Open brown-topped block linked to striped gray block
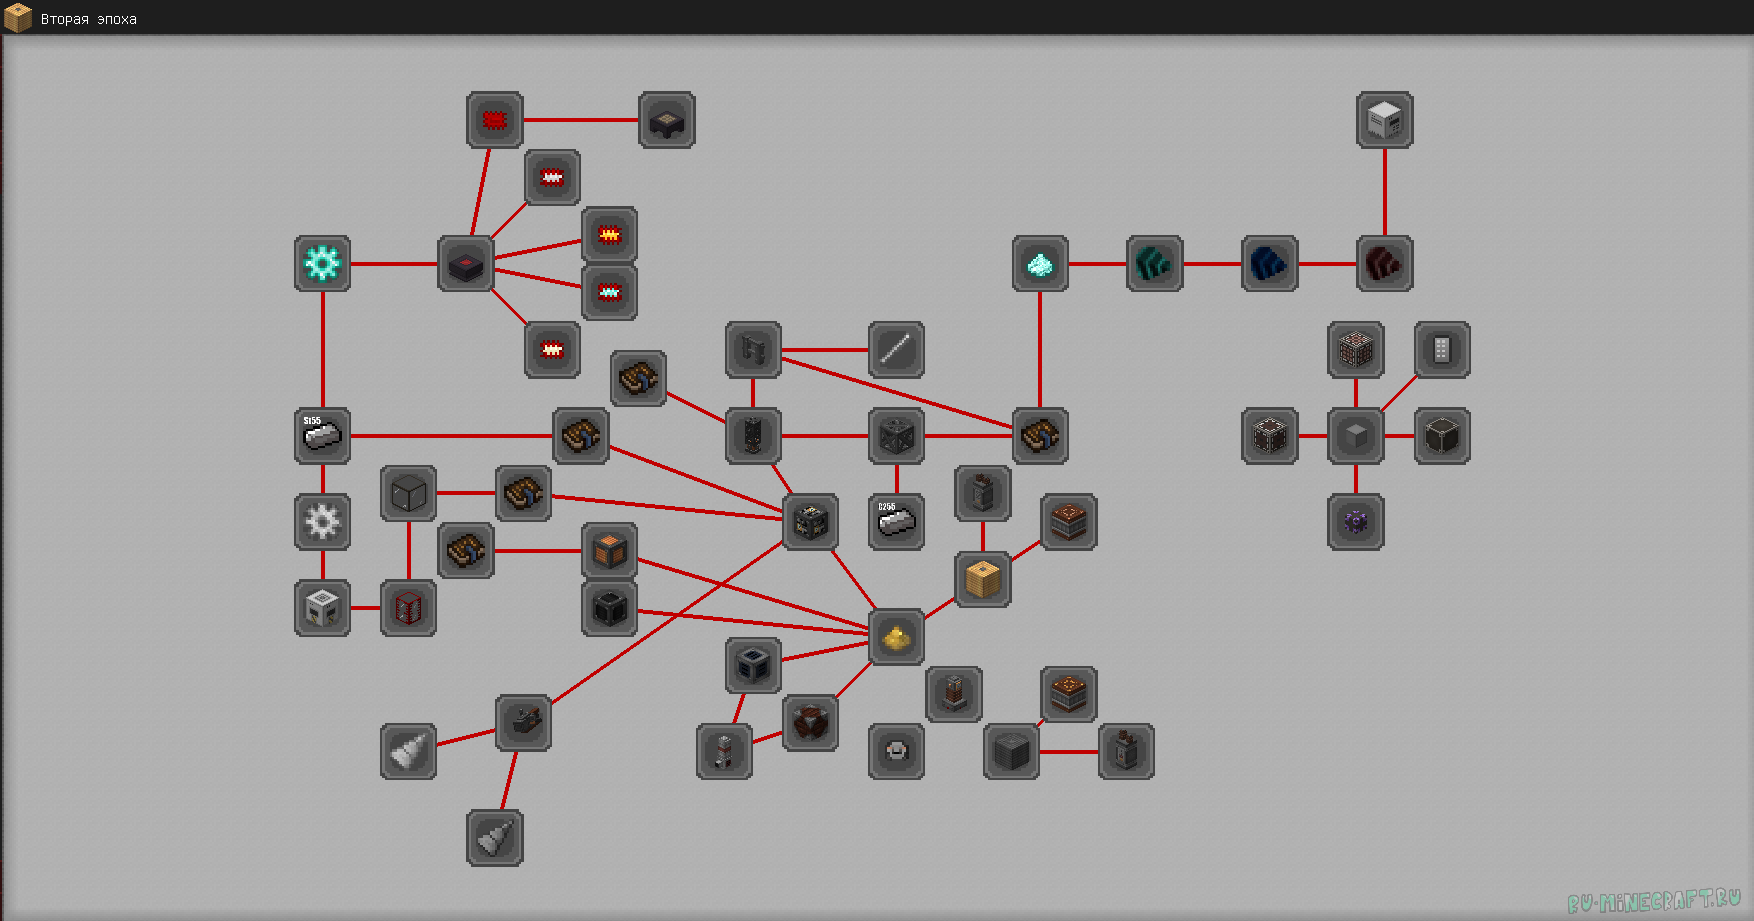This screenshot has height=921, width=1754. tap(1069, 694)
